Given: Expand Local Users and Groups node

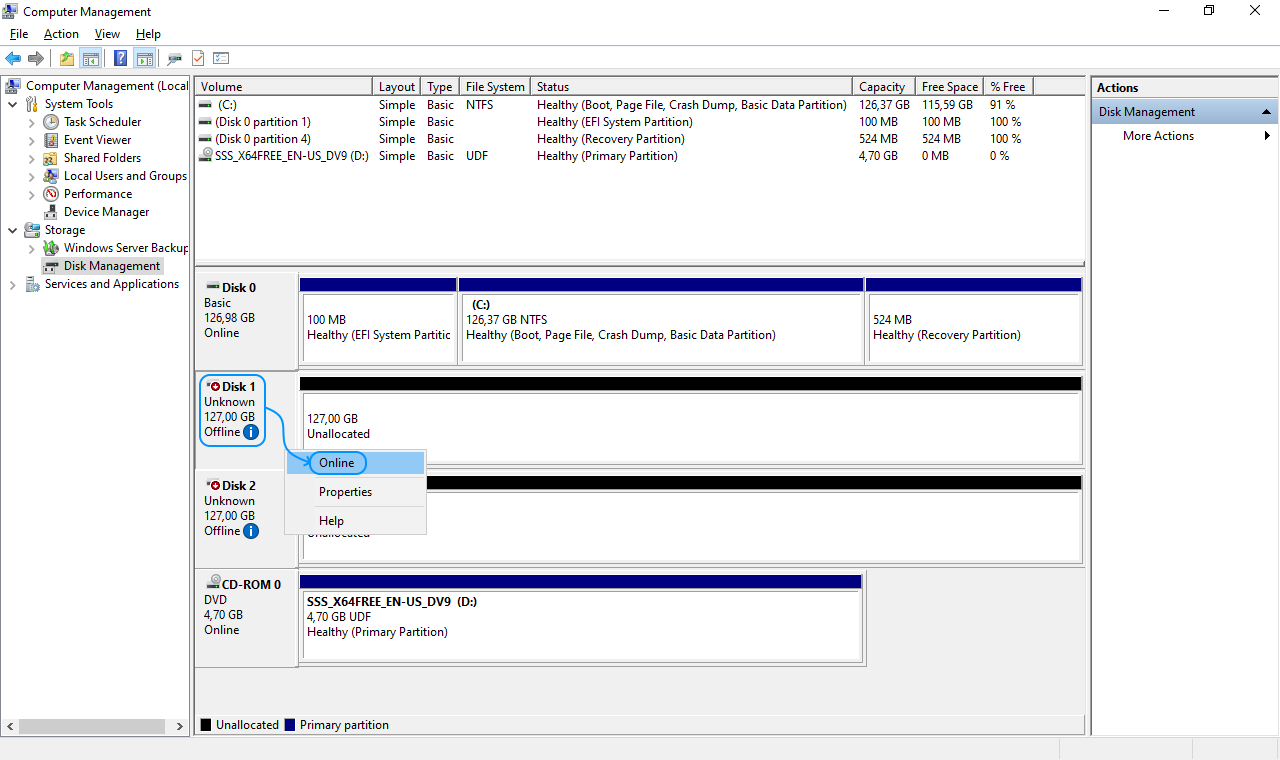Looking at the screenshot, I should tap(32, 176).
